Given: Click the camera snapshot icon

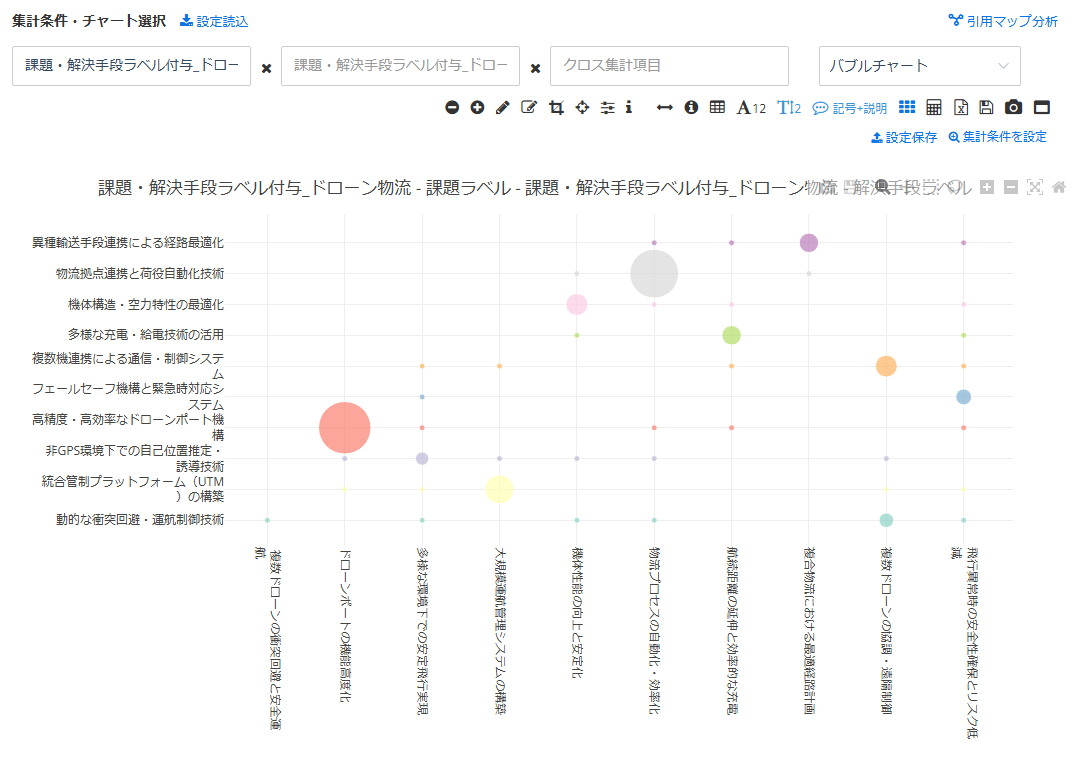Looking at the screenshot, I should tap(1013, 108).
